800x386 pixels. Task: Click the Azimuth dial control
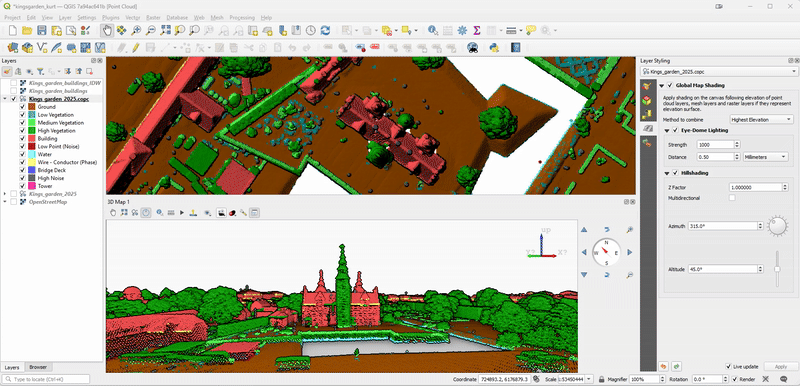(778, 226)
